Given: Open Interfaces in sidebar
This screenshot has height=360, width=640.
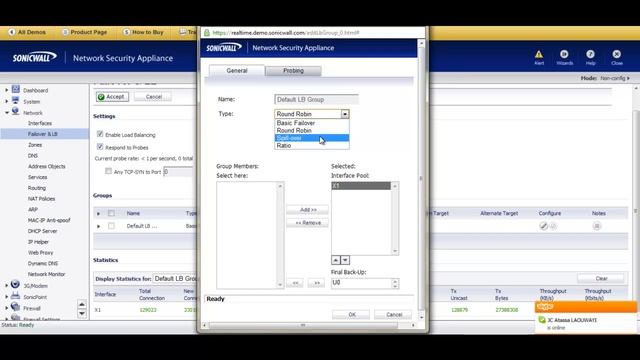Looking at the screenshot, I should click(x=40, y=123).
